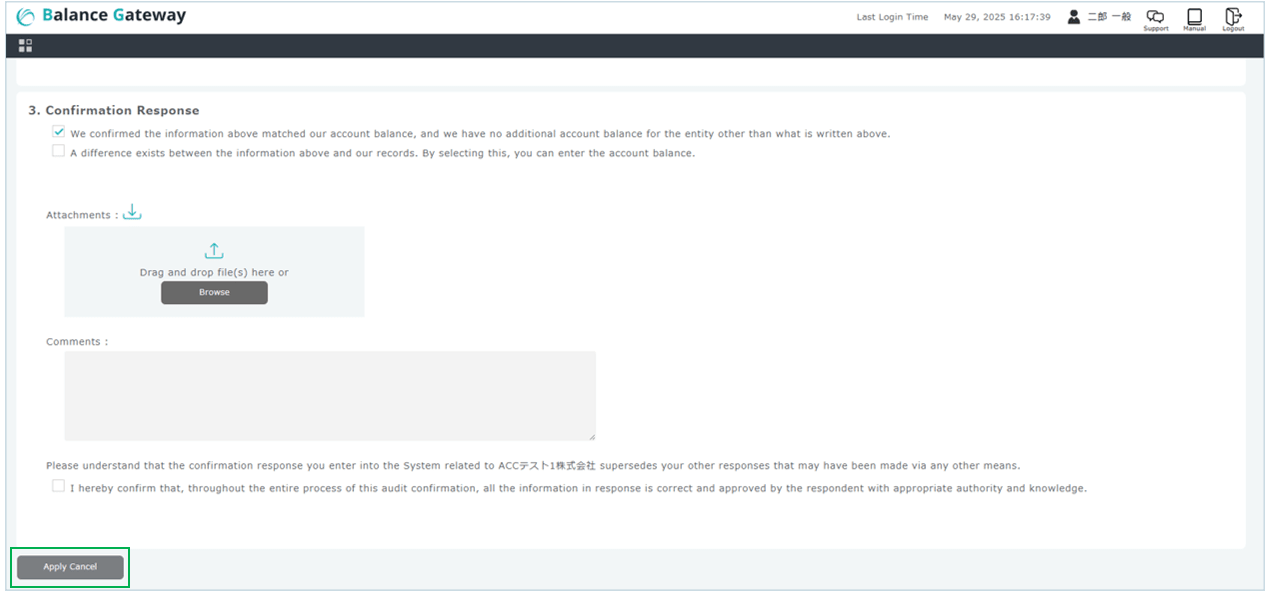
Task: Tick the 'I hereby confirm' checkbox
Action: (x=59, y=487)
